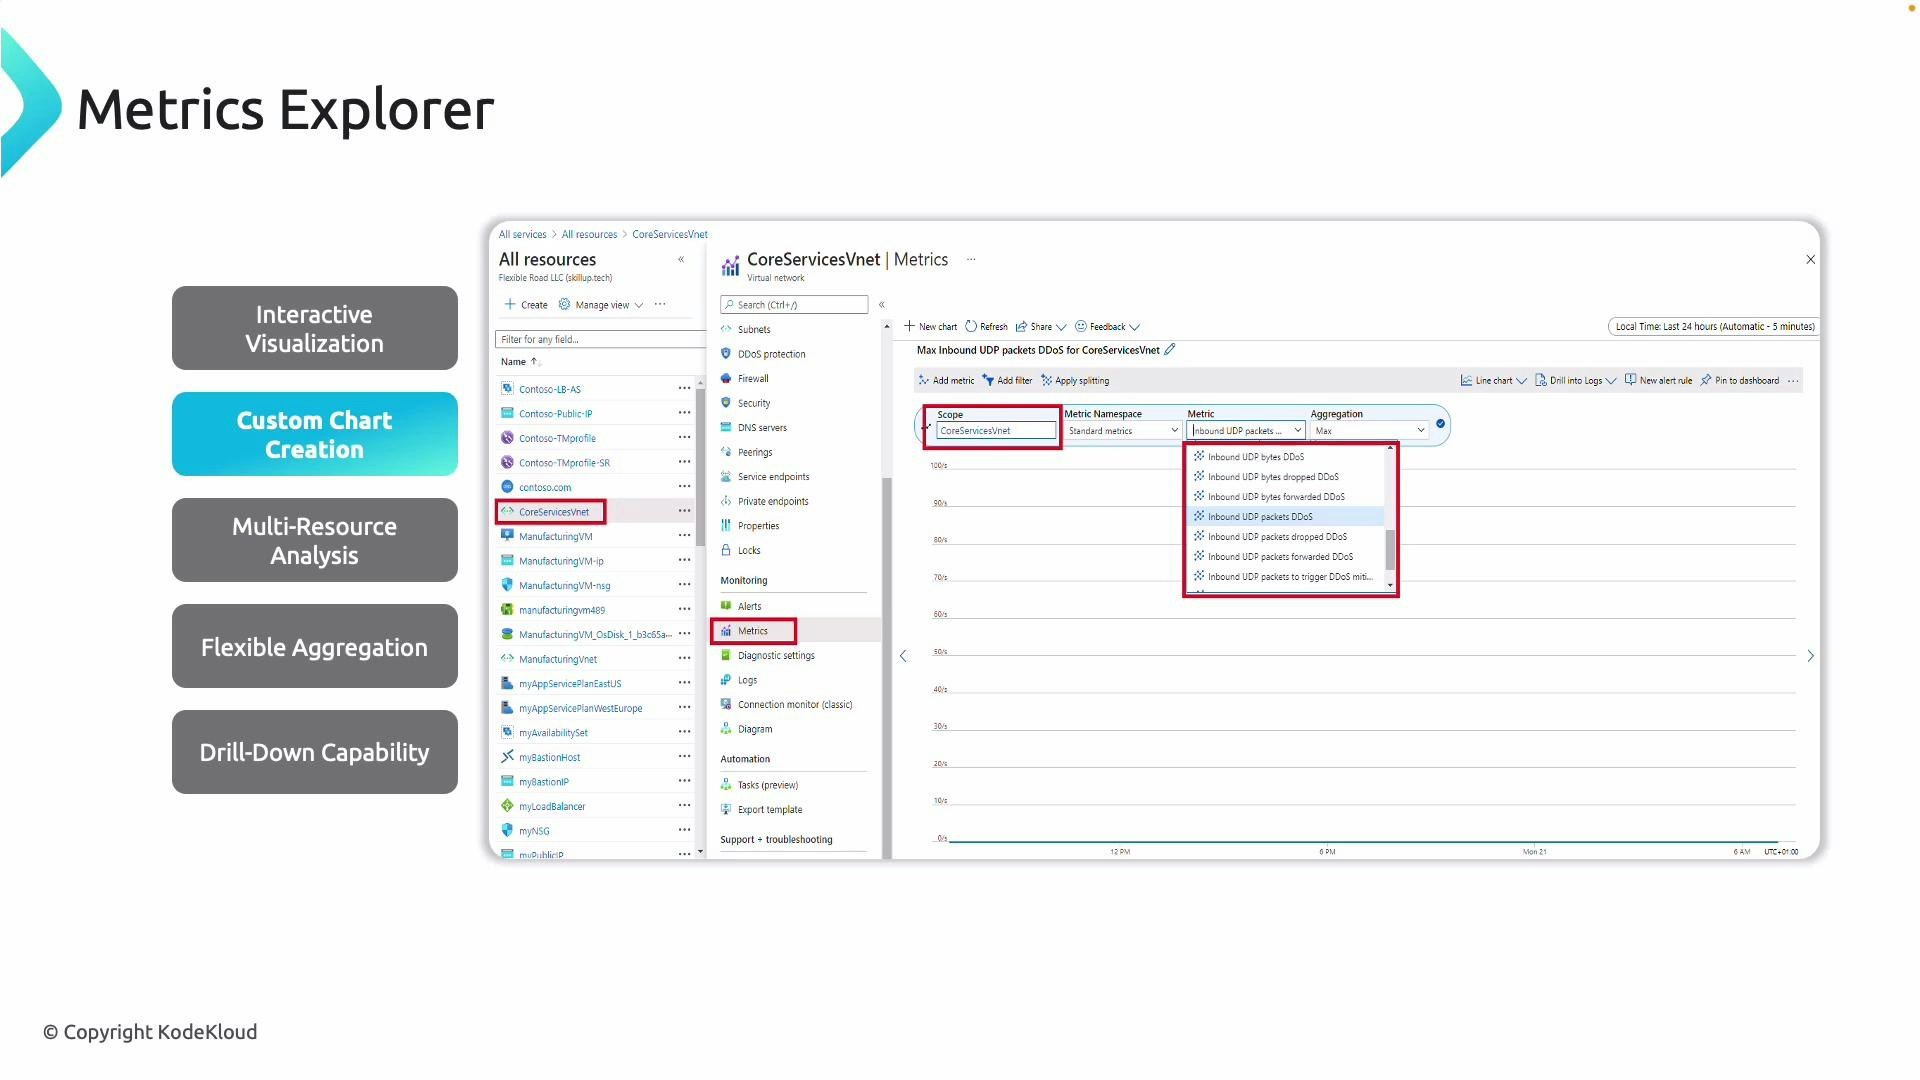Open the Aggregation dropdown showing Max

[1370, 430]
